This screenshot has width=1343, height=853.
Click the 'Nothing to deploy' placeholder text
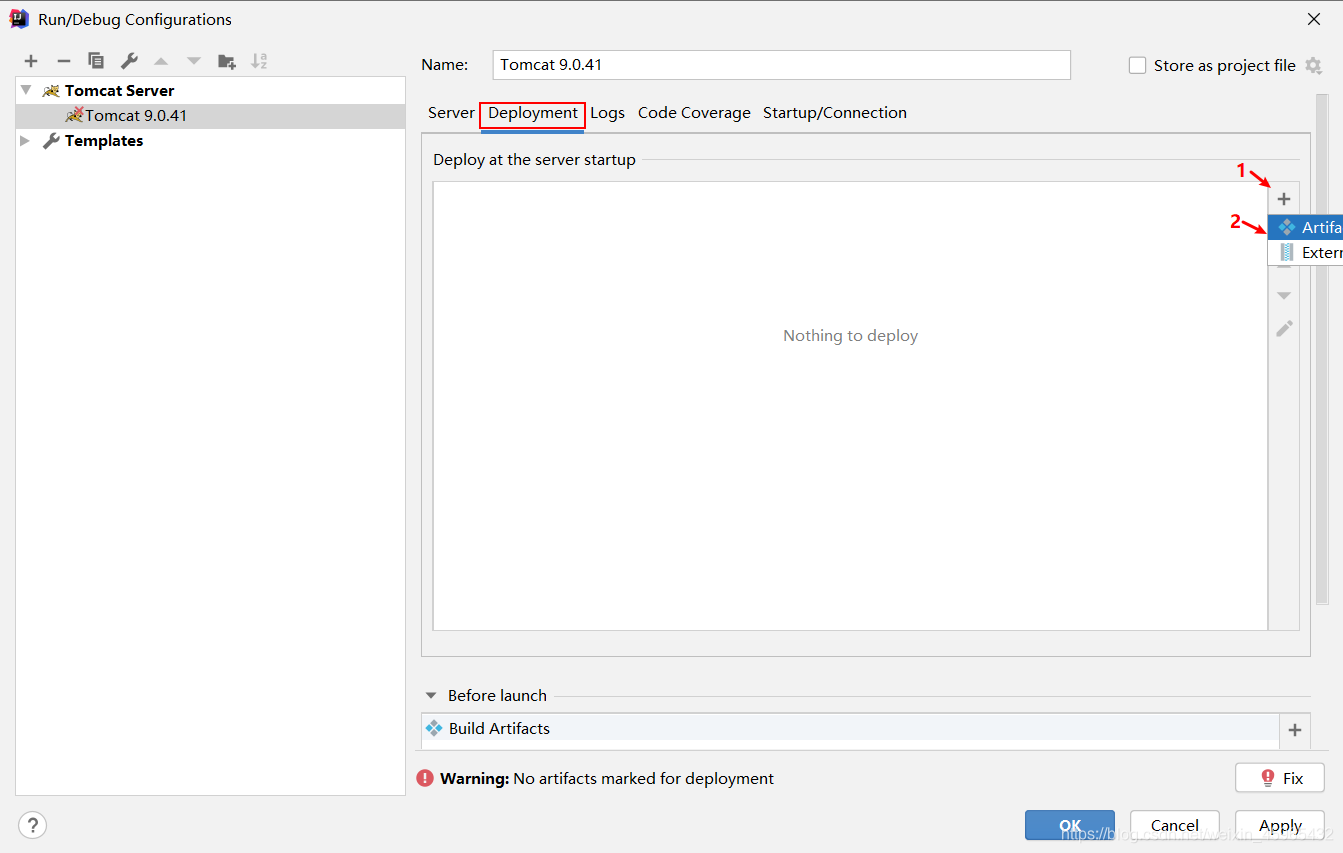[x=850, y=336]
